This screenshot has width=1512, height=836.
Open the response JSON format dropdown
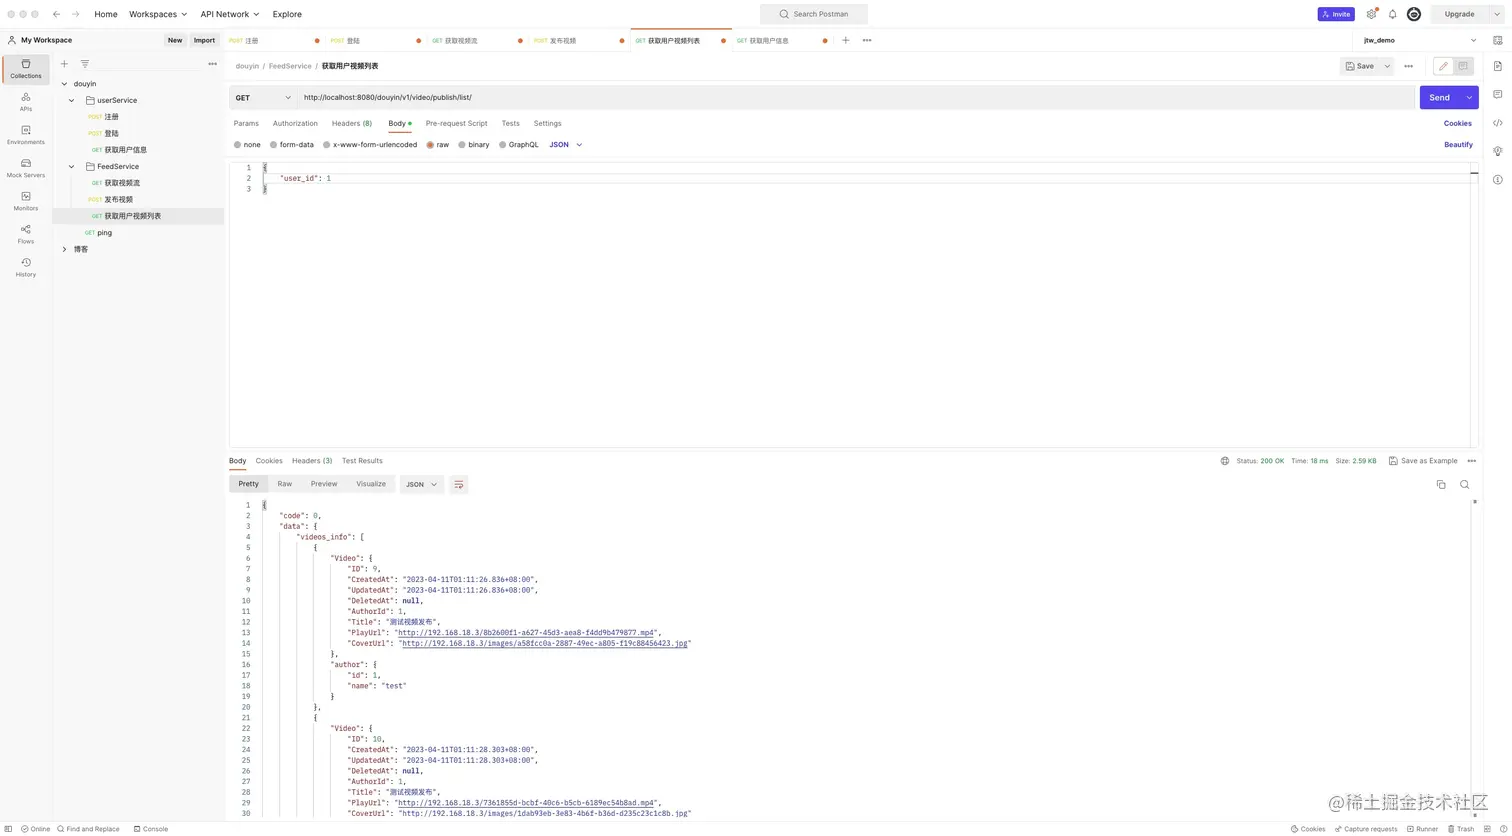pos(422,484)
